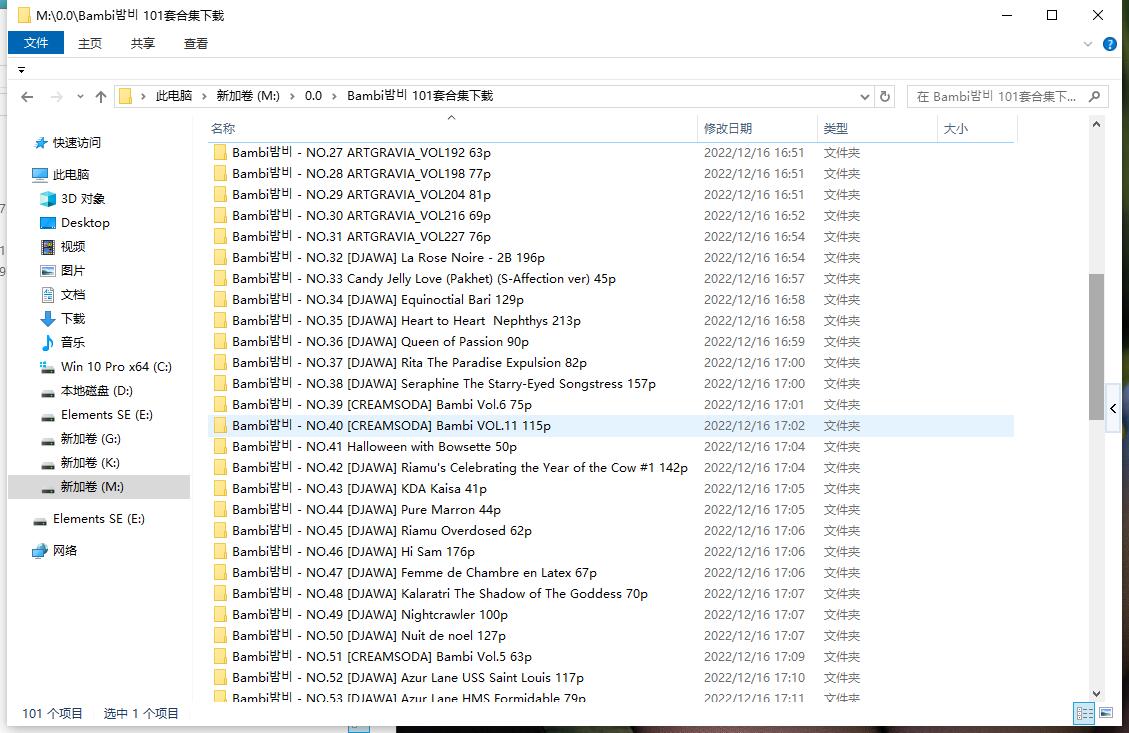Open the ribbon help icon
The height and width of the screenshot is (733, 1129).
(x=1109, y=44)
